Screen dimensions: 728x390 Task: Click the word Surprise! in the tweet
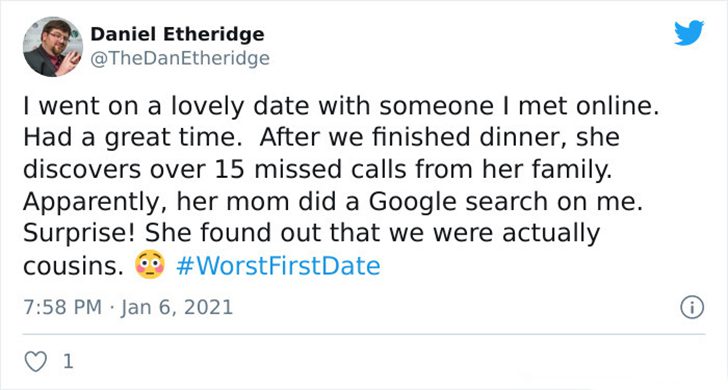[79, 234]
